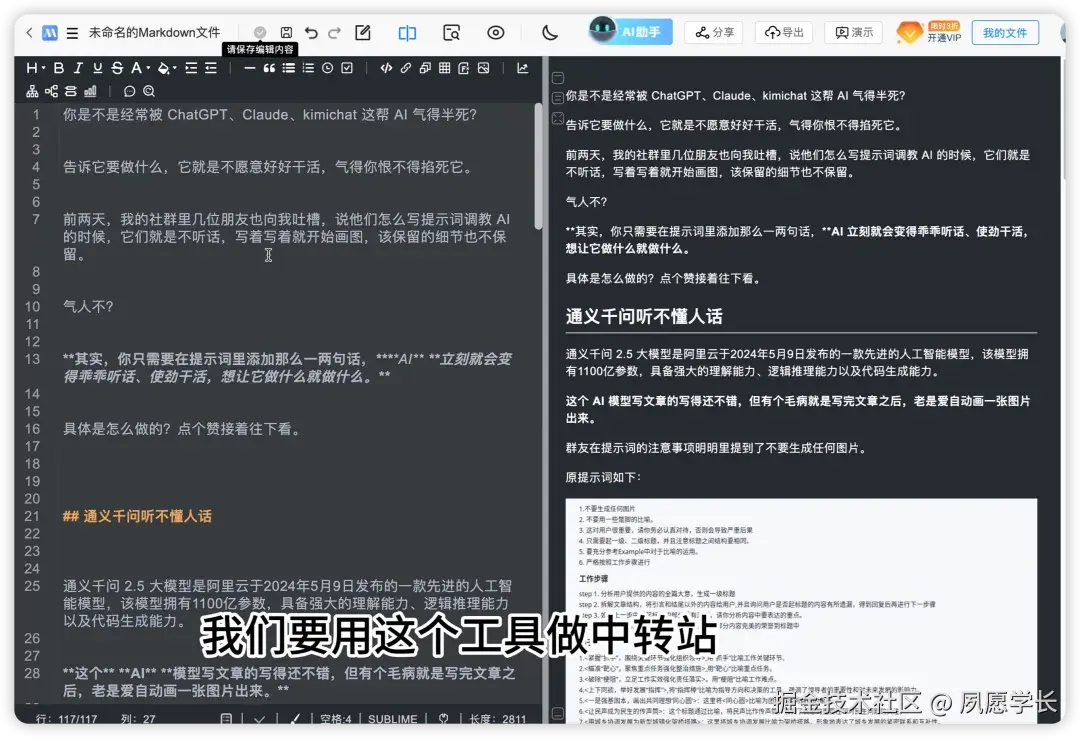Open the 演示 presentation menu
The height and width of the screenshot is (738, 1080).
[853, 32]
